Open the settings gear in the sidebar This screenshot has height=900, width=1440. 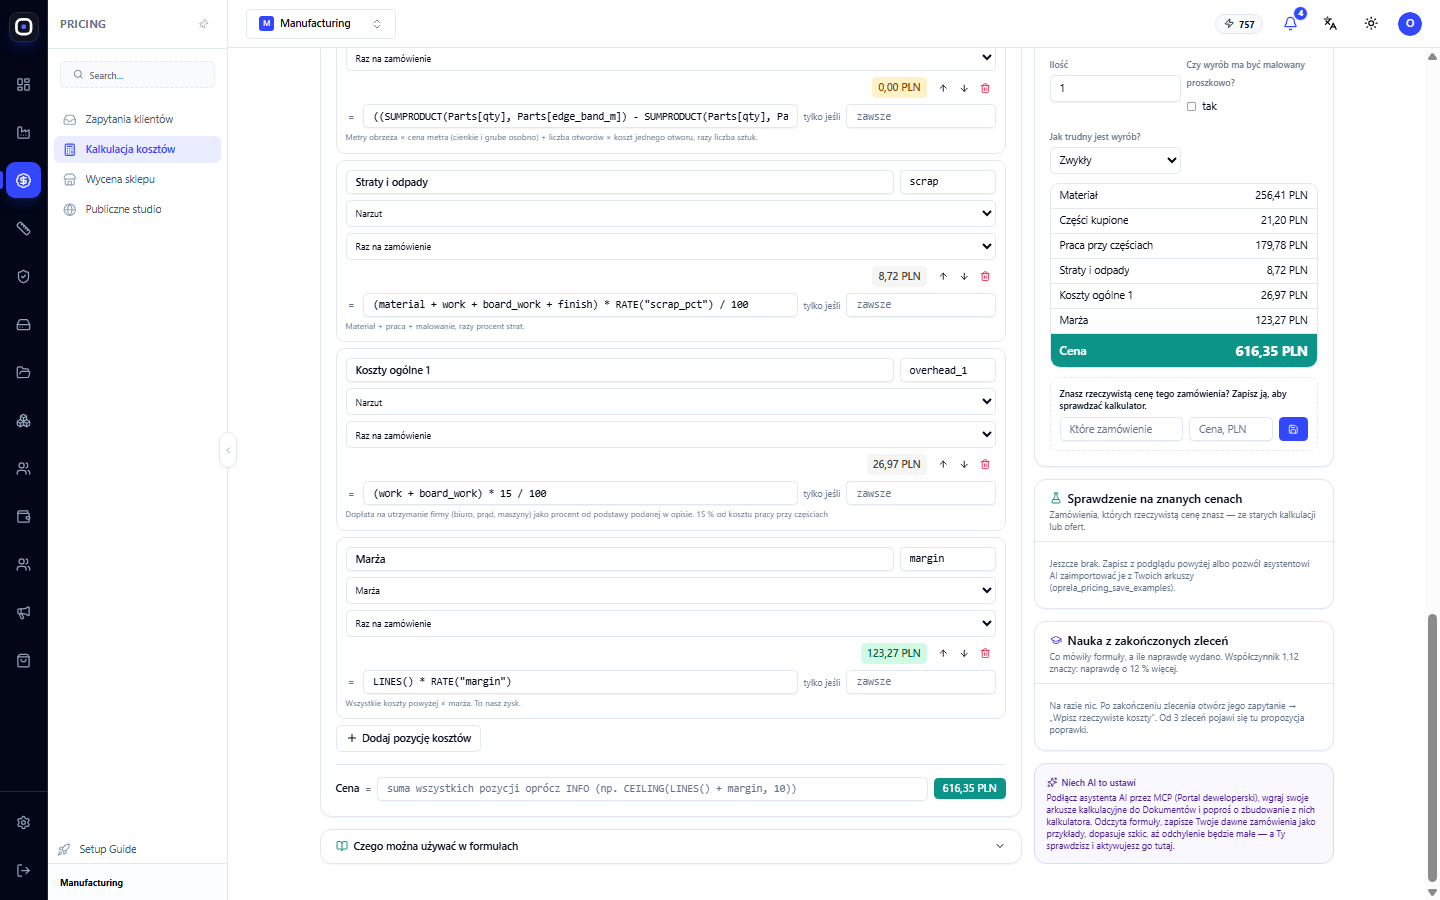pyautogui.click(x=24, y=822)
